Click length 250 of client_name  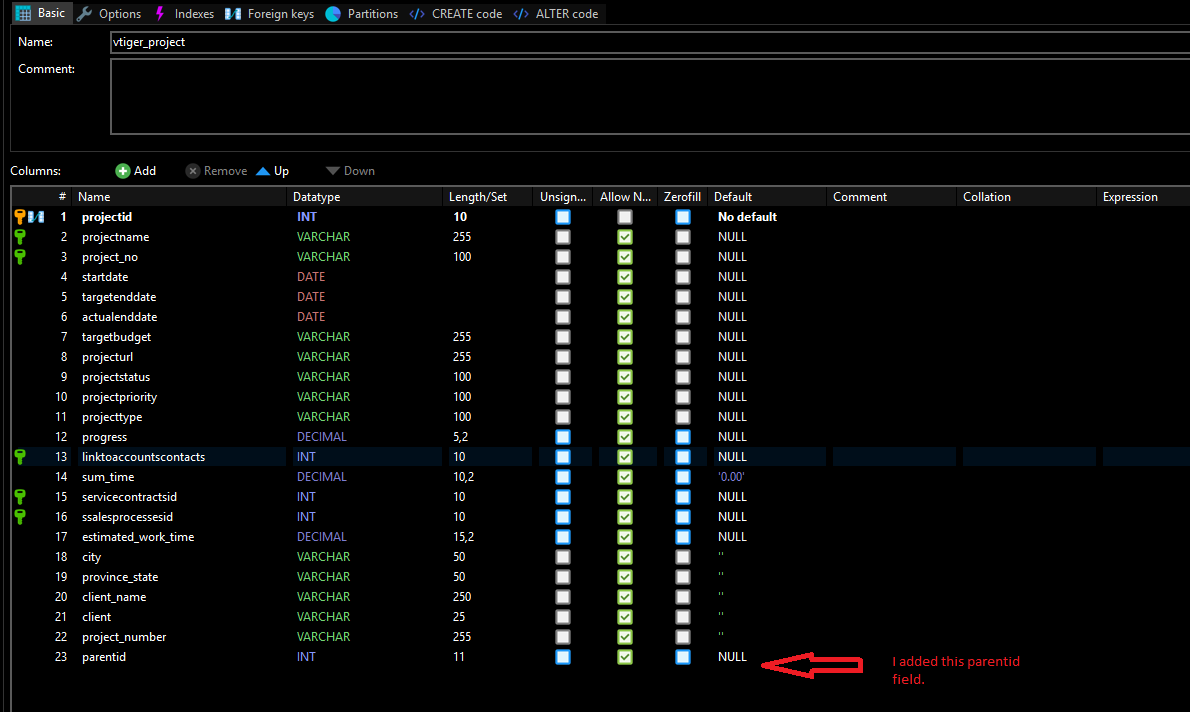click(x=461, y=597)
